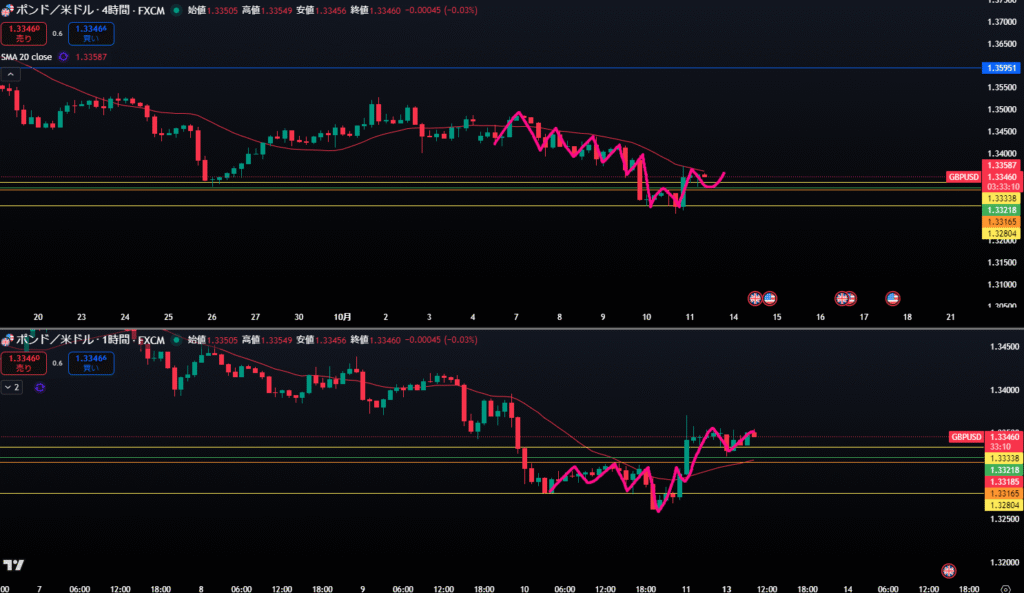The image size is (1024, 593).
Task: Open the US economic event flag near date 15
Action: [x=770, y=298]
